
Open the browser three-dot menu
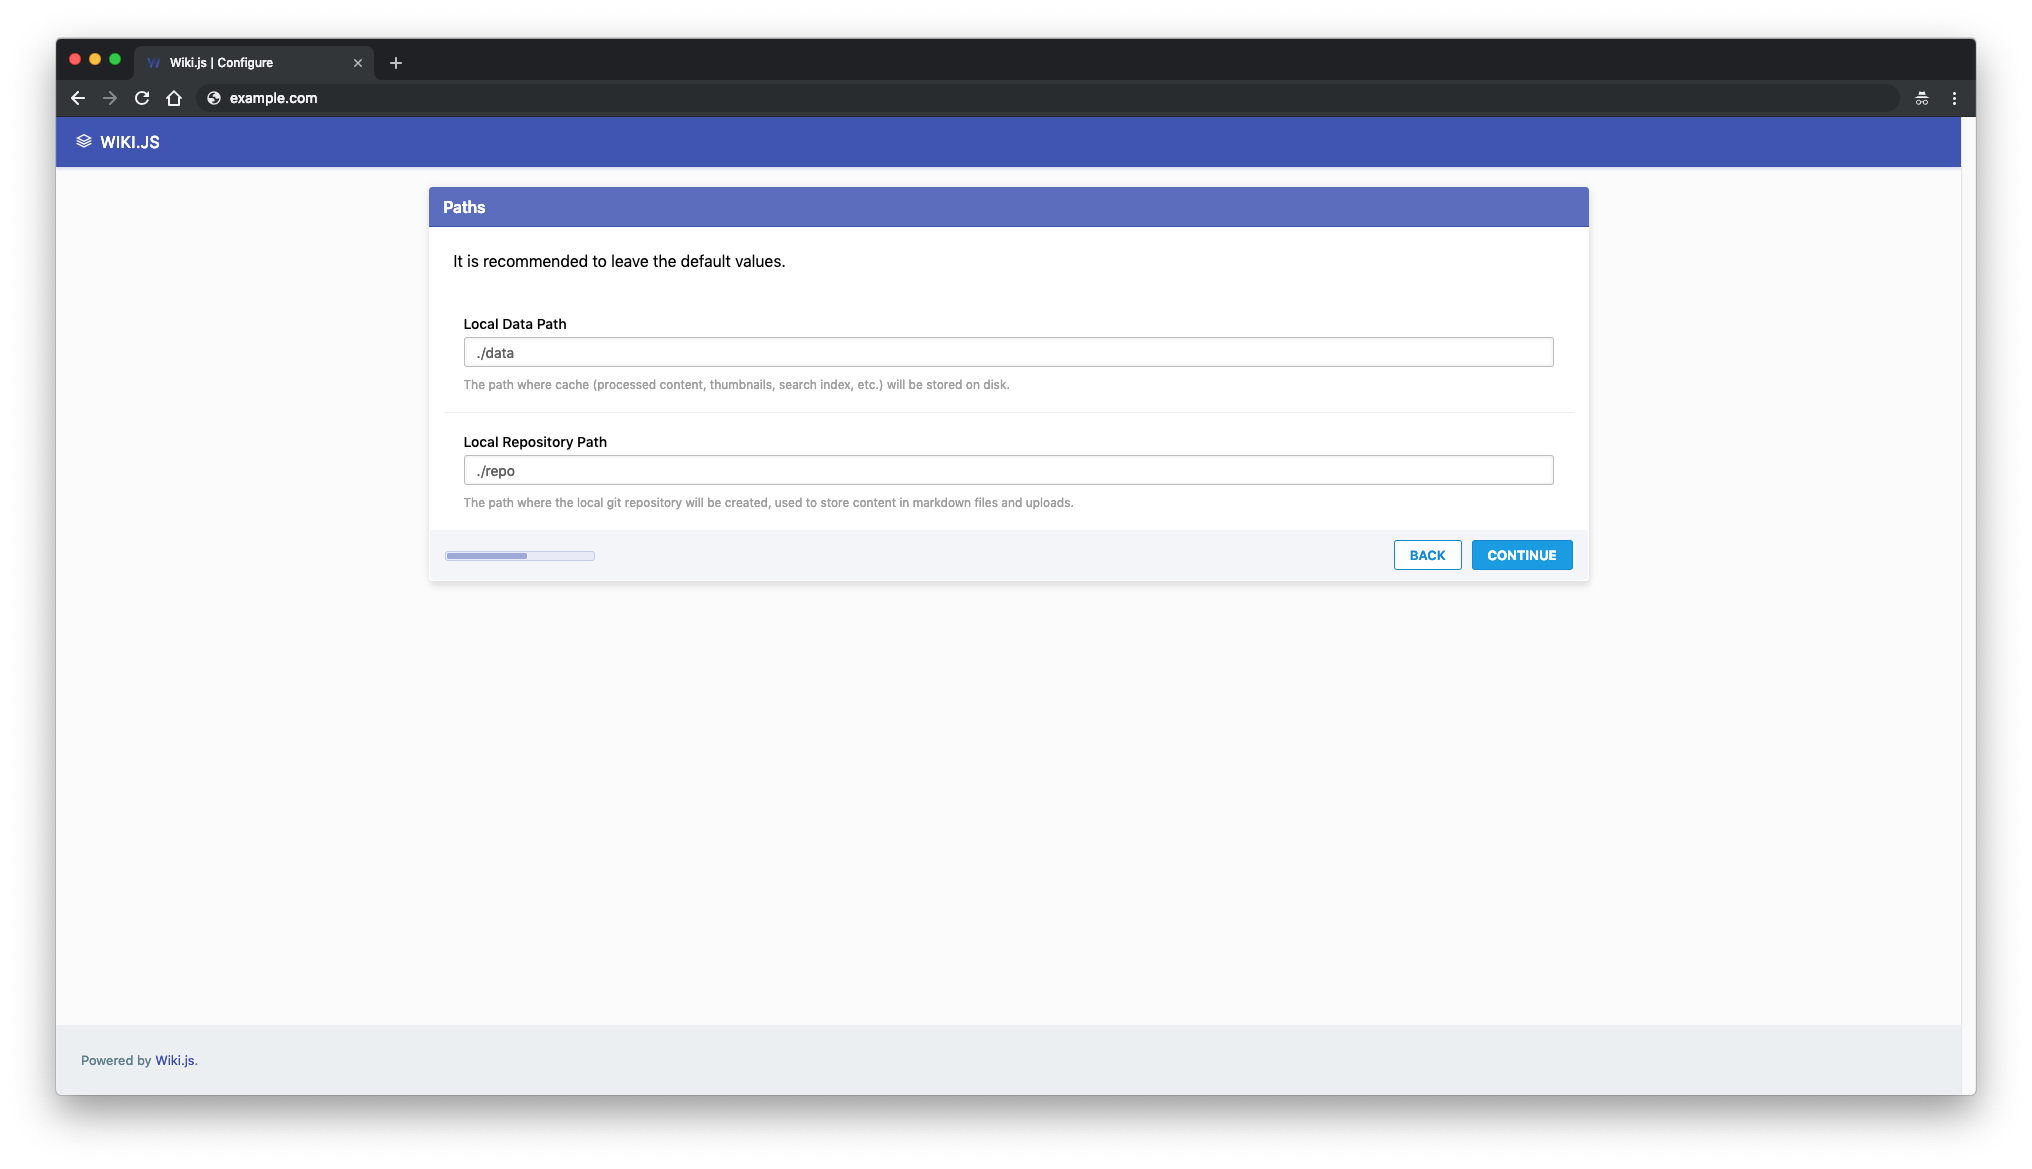click(1954, 98)
